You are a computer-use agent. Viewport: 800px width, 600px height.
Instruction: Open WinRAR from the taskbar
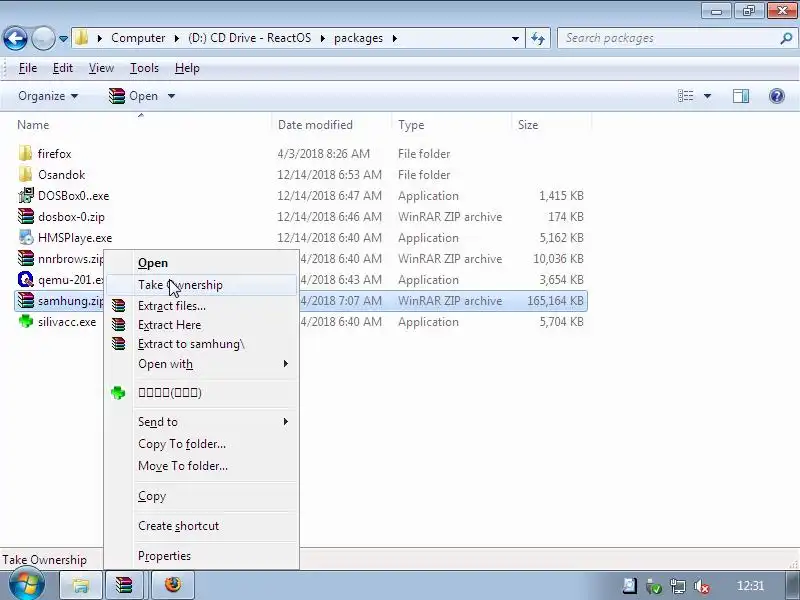124,585
